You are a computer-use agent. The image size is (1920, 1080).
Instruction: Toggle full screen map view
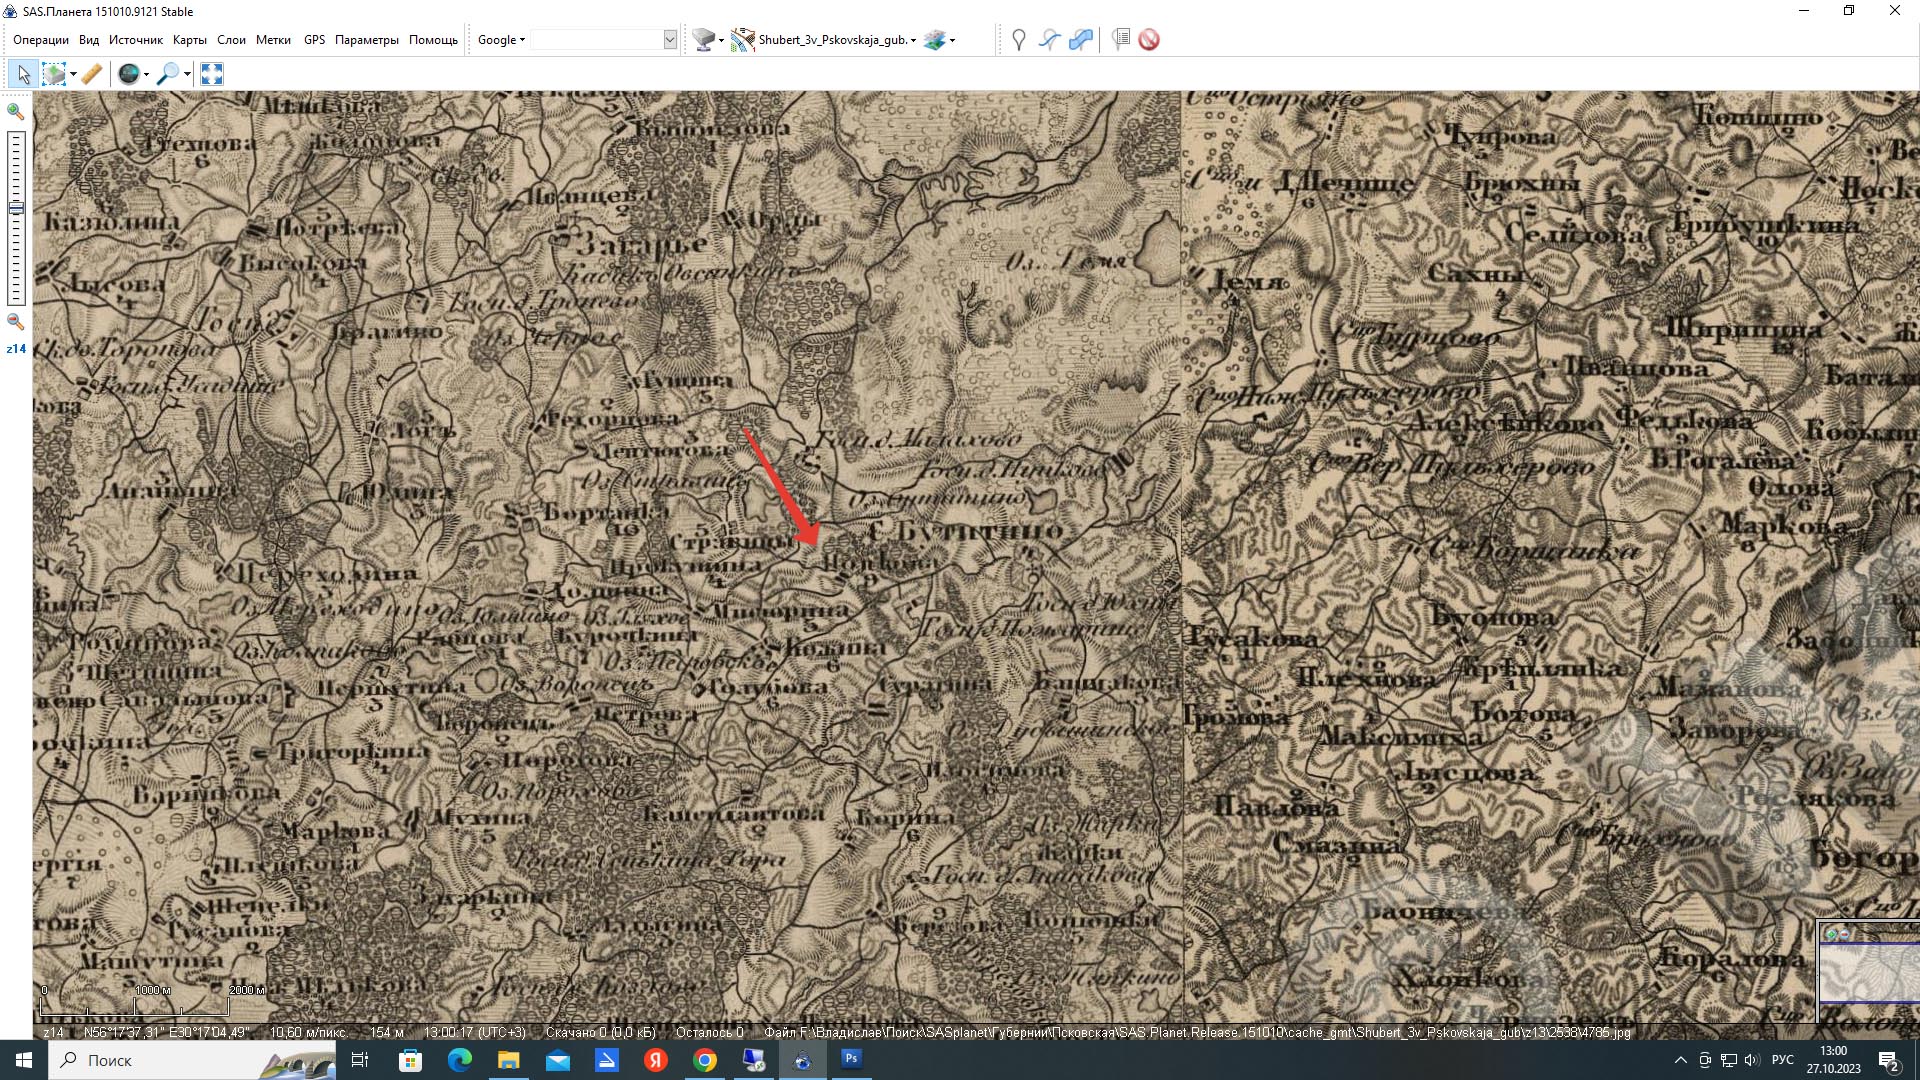click(x=211, y=74)
